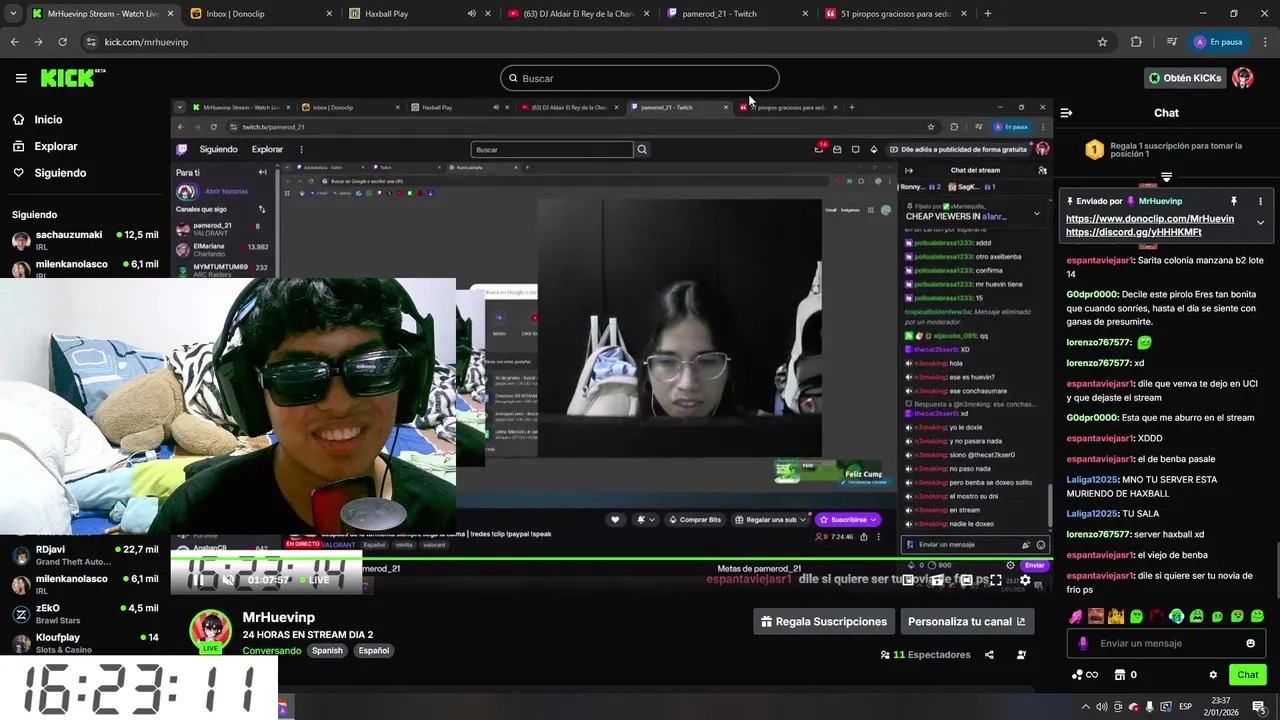The image size is (1280, 720).
Task: Open sachauzumaki channel in following list
Action: pyautogui.click(x=85, y=241)
